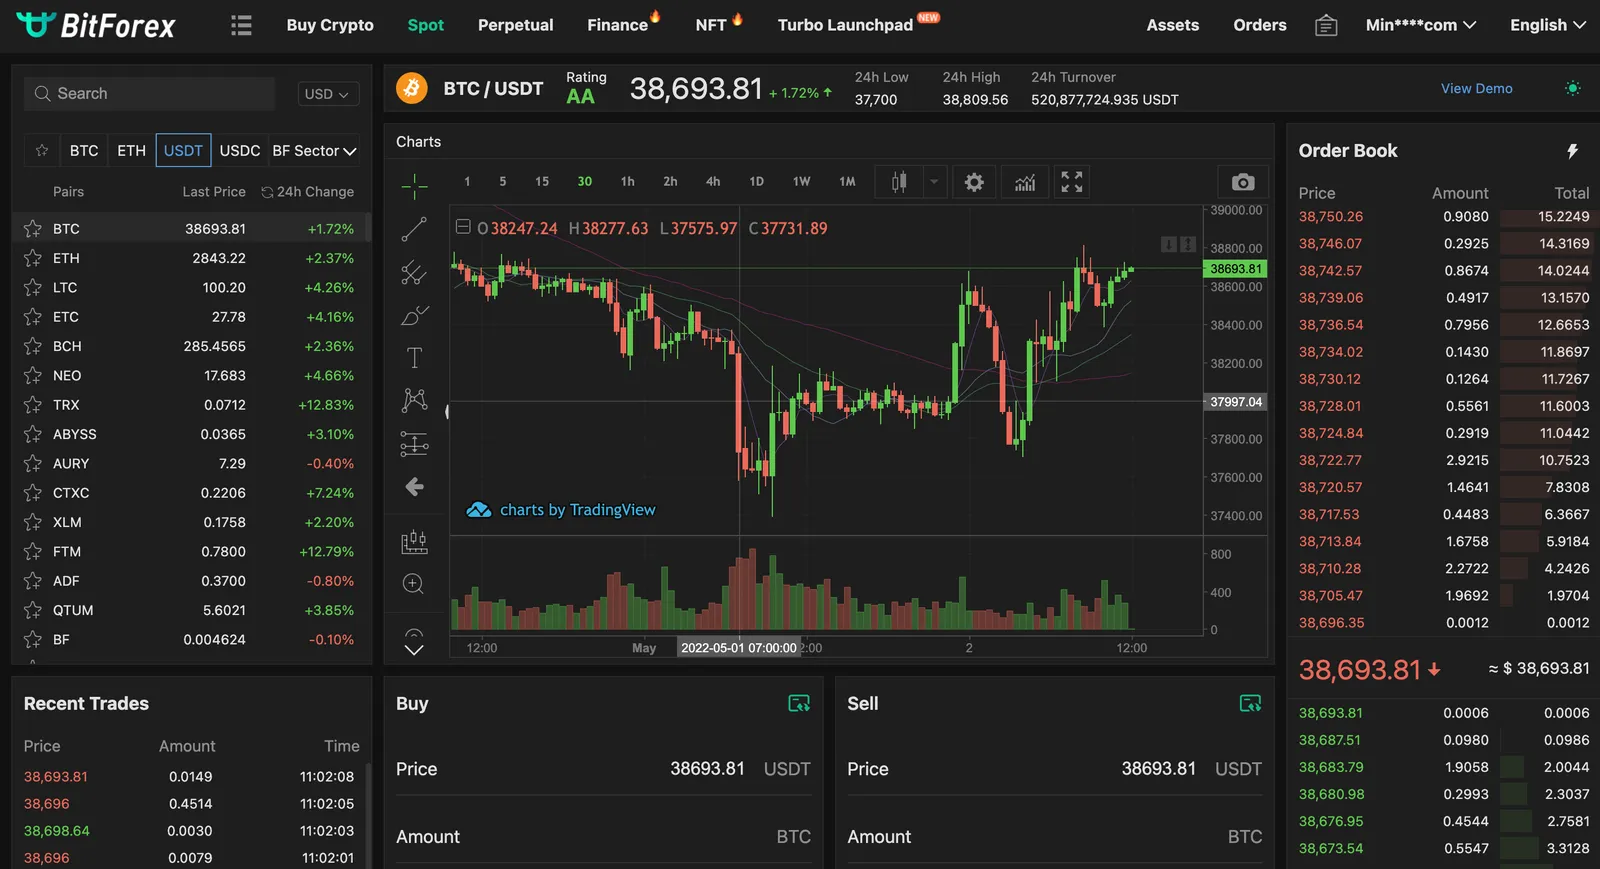
Task: Select bid price 38,687.51 in order book
Action: point(1330,741)
